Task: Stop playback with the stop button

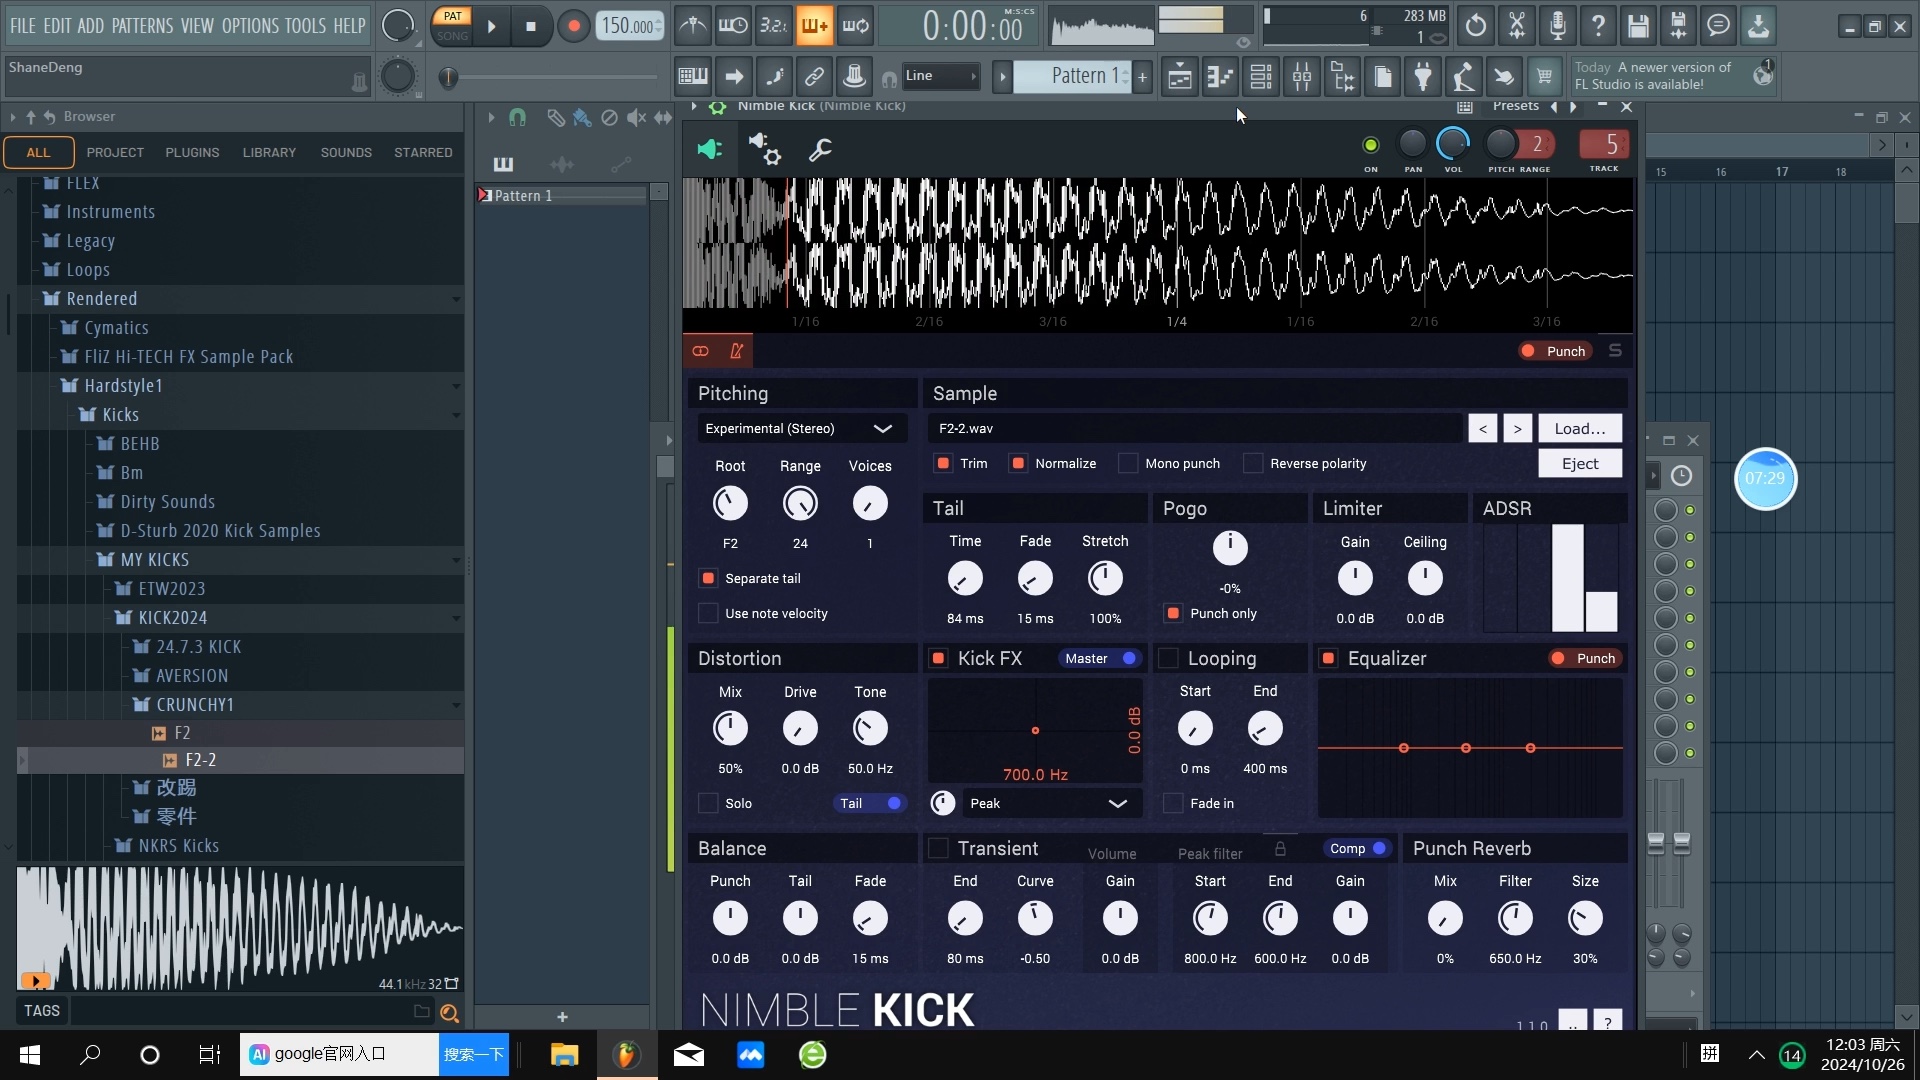Action: click(x=531, y=27)
